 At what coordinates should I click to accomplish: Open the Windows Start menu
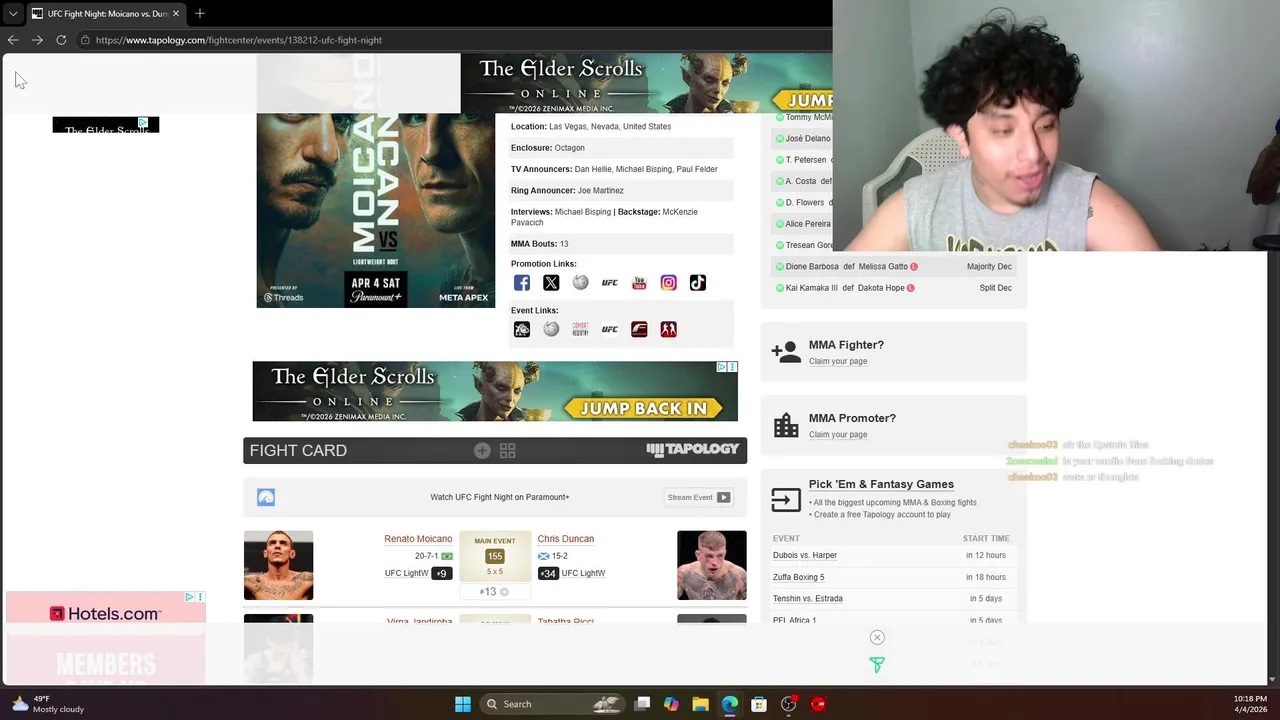(x=463, y=704)
